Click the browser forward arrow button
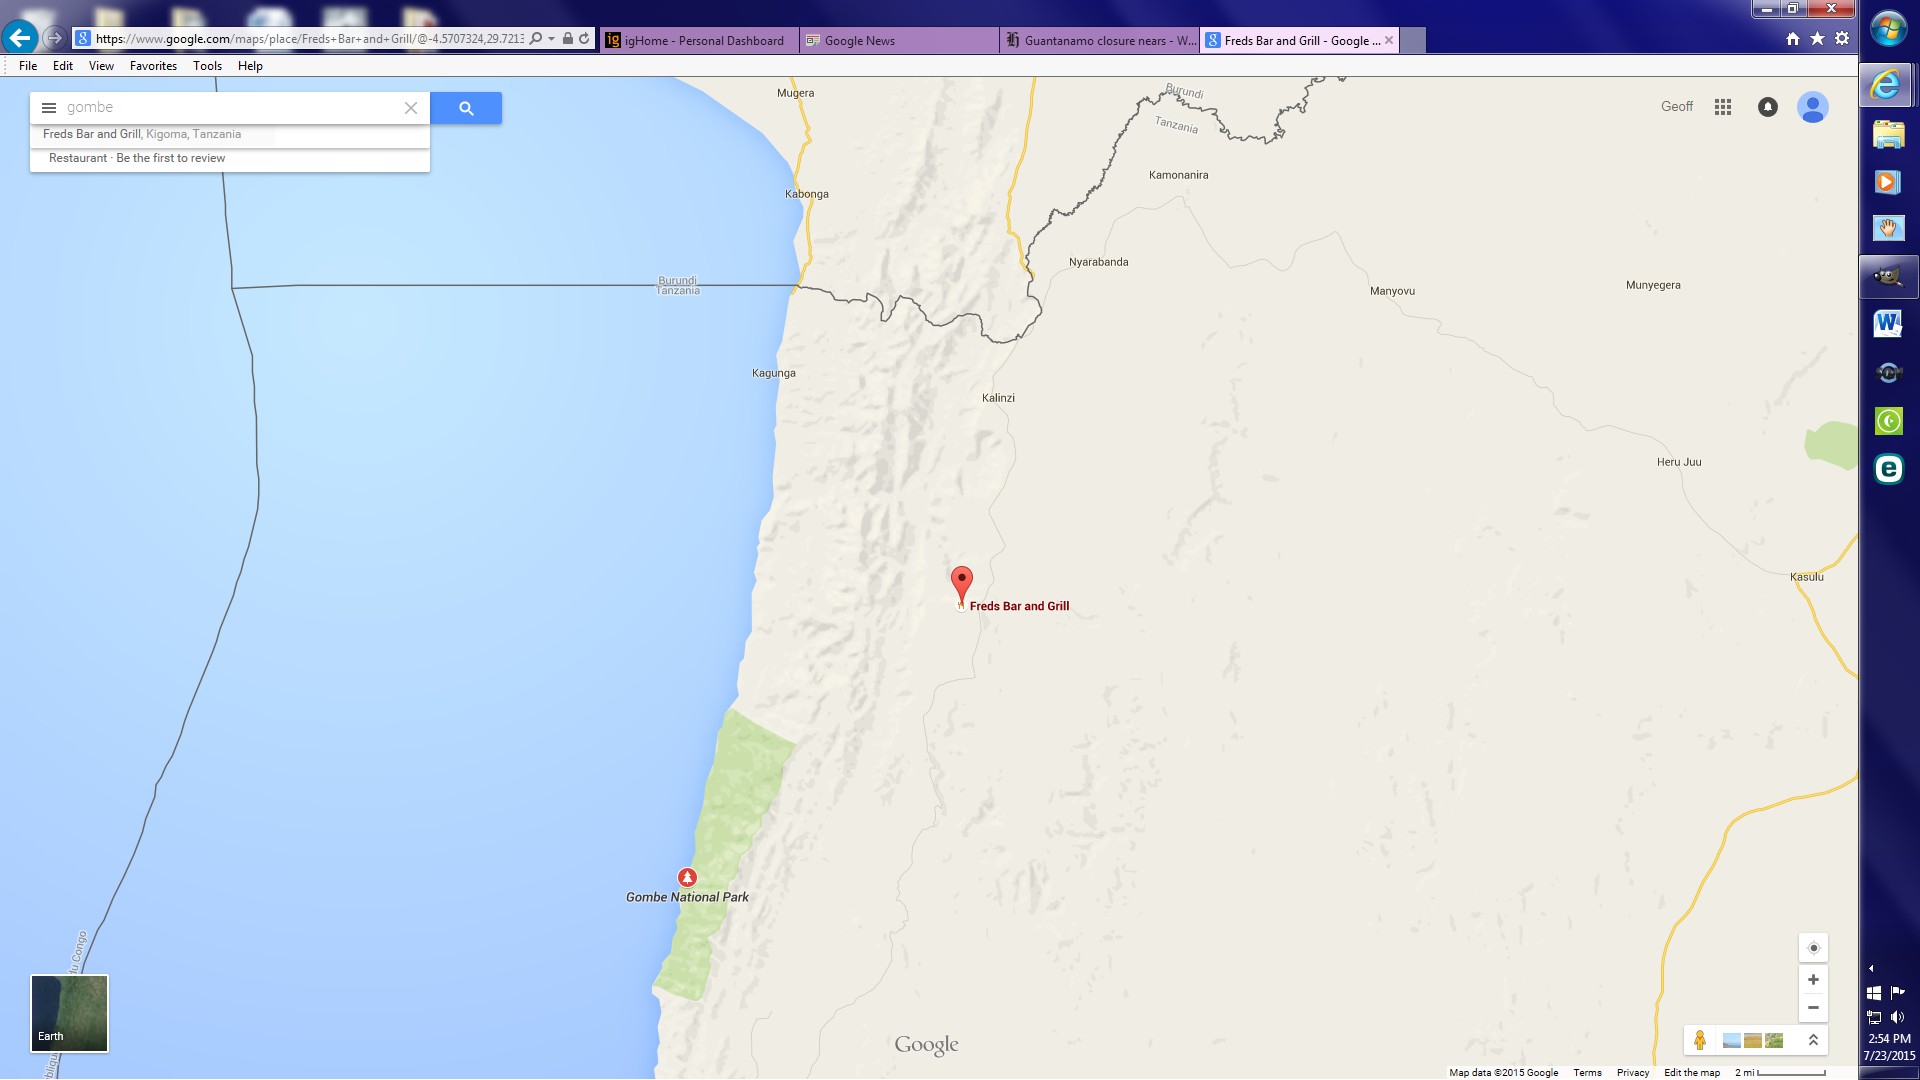This screenshot has width=1920, height=1080. [55, 38]
